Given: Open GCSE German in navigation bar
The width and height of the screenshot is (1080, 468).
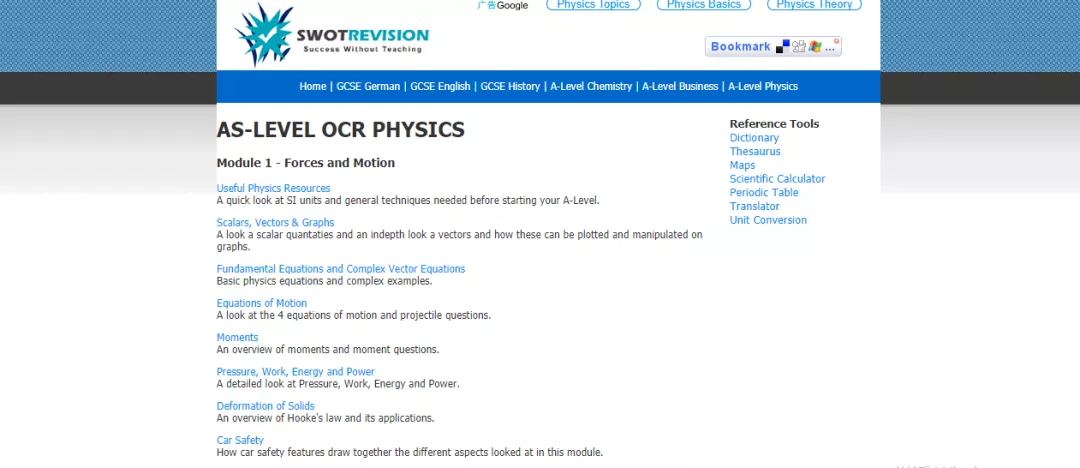Looking at the screenshot, I should coord(368,86).
